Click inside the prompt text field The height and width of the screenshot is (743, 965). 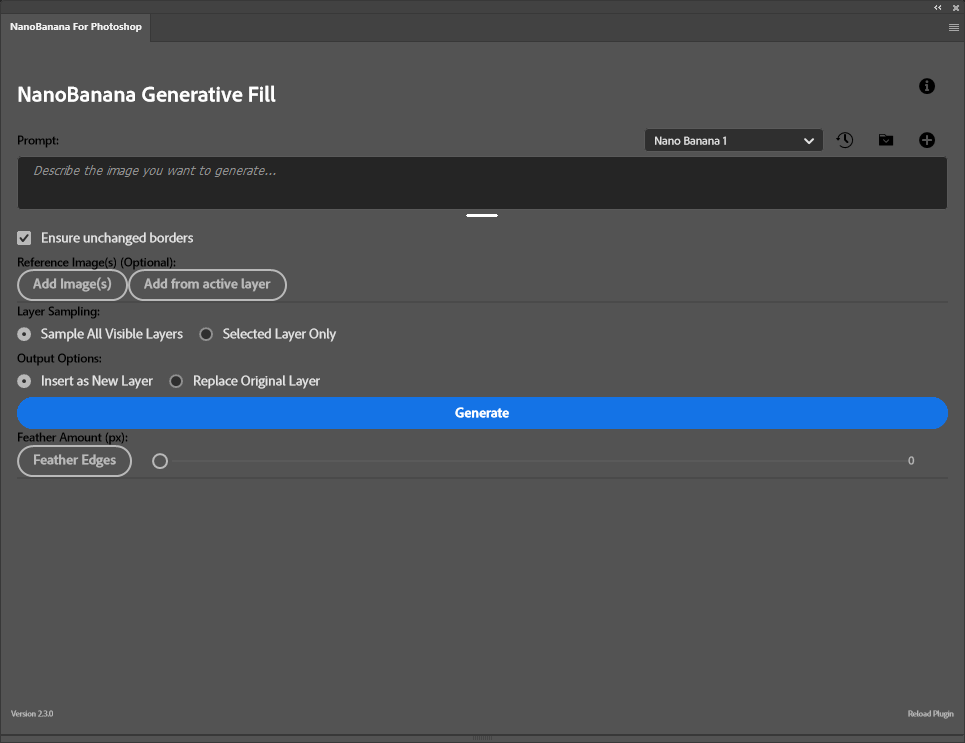pos(482,183)
